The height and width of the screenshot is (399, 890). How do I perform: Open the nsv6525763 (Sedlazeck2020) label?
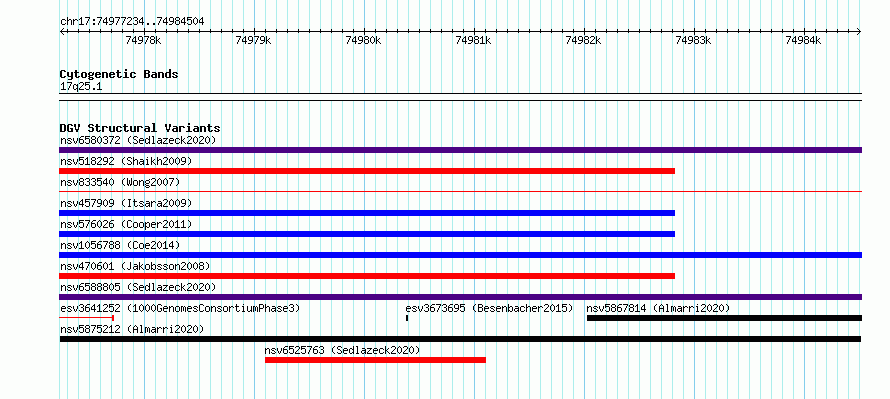(342, 350)
